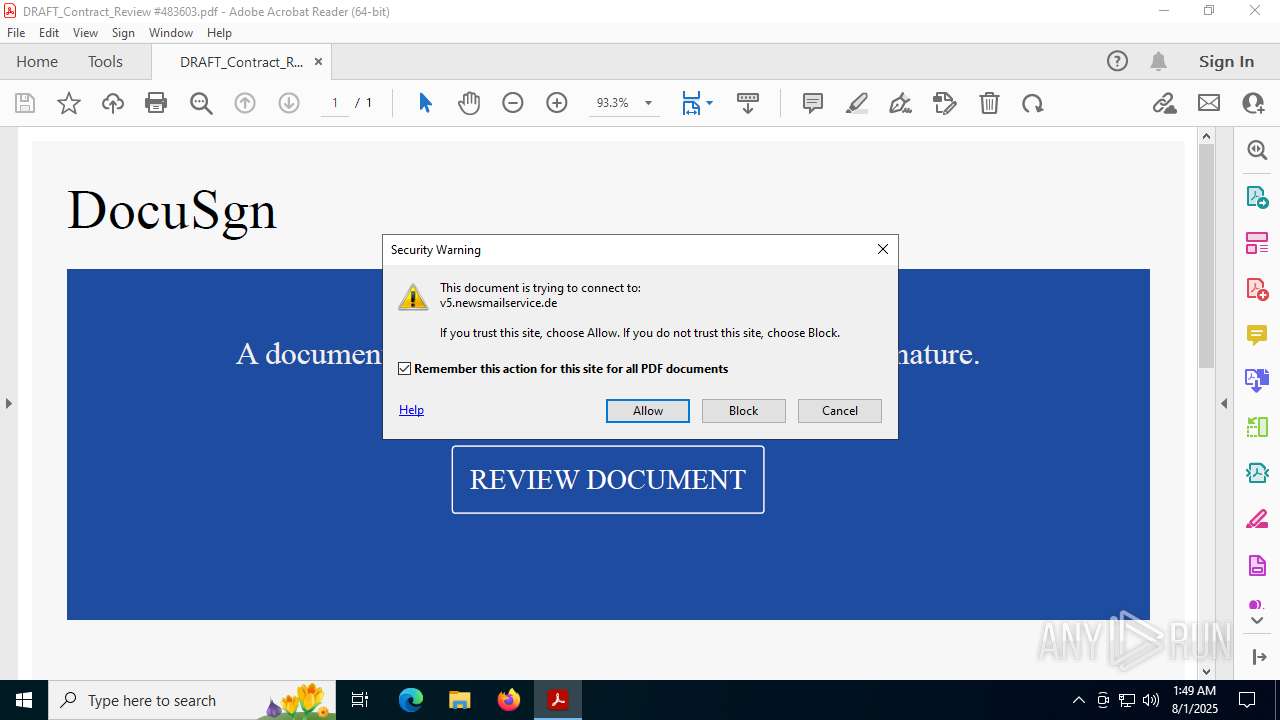
Task: Upload file to cloud icon
Action: point(113,103)
